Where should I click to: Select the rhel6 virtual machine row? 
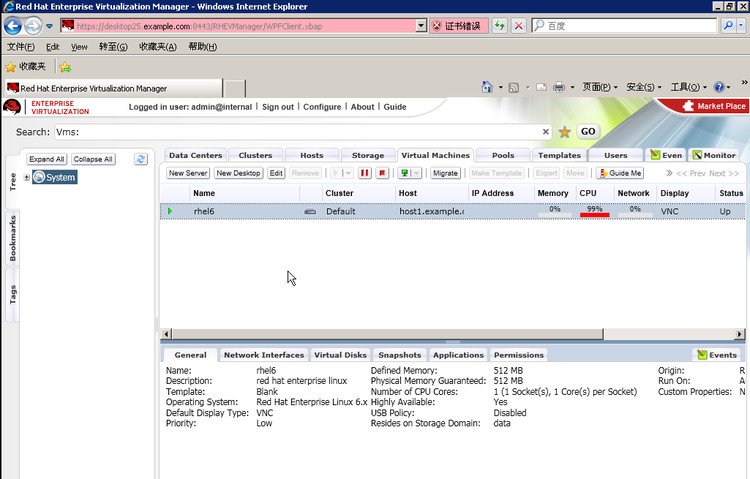pyautogui.click(x=453, y=211)
